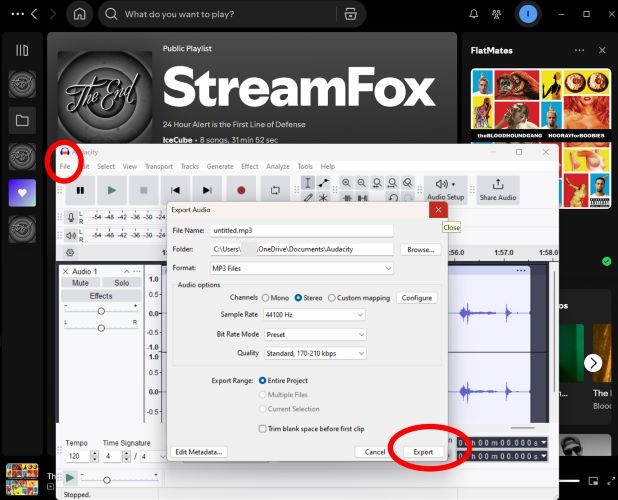Click Fit project to width zoom icon
This screenshot has width=618, height=500.
[x=392, y=183]
